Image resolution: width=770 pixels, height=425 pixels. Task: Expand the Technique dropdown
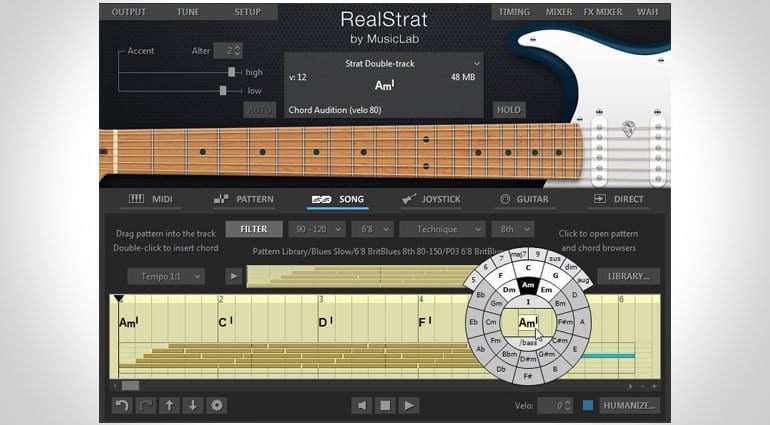click(x=442, y=229)
